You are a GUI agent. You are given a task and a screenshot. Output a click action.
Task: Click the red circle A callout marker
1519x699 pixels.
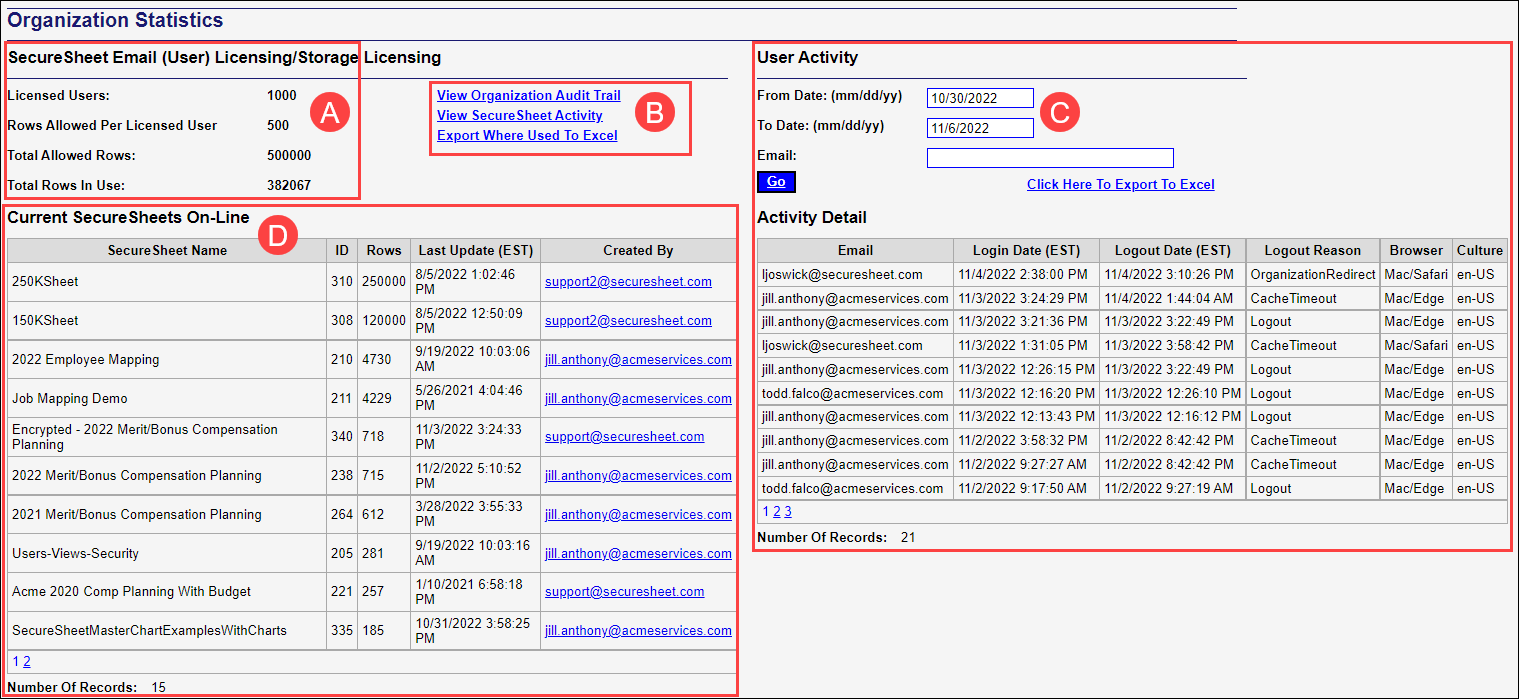[330, 114]
